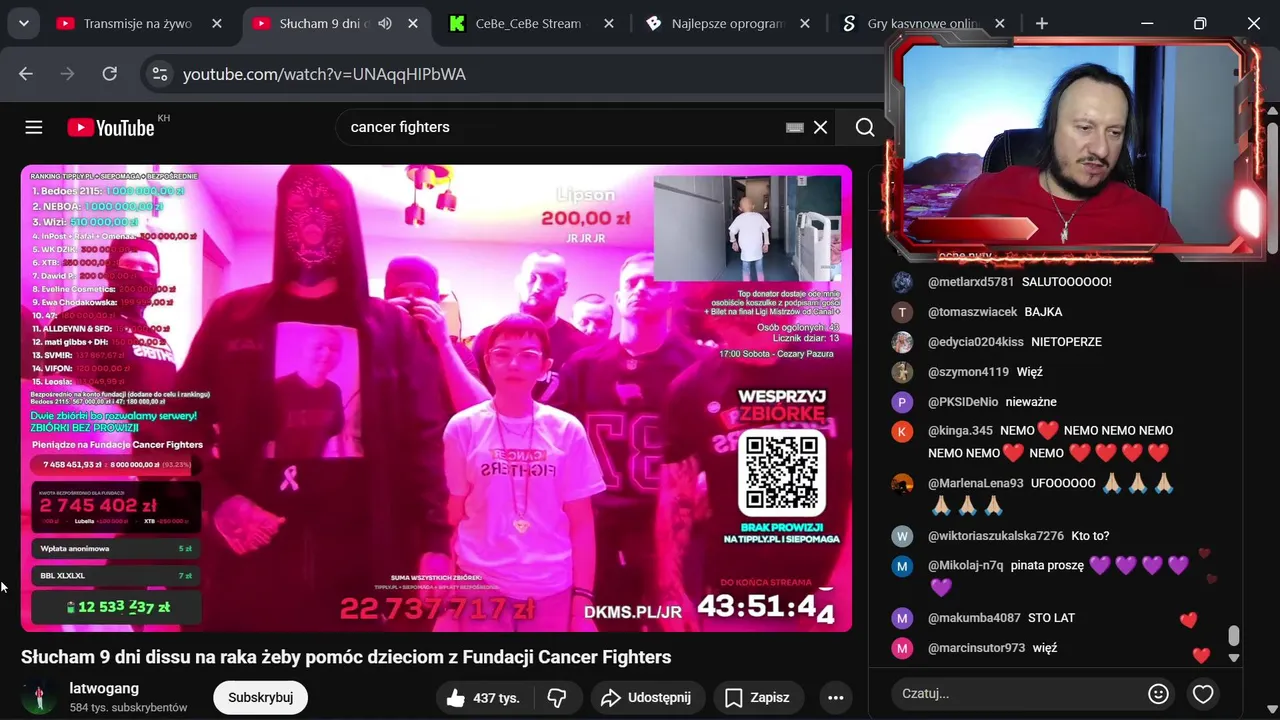Share video with 'Udostępnij'

pyautogui.click(x=646, y=698)
